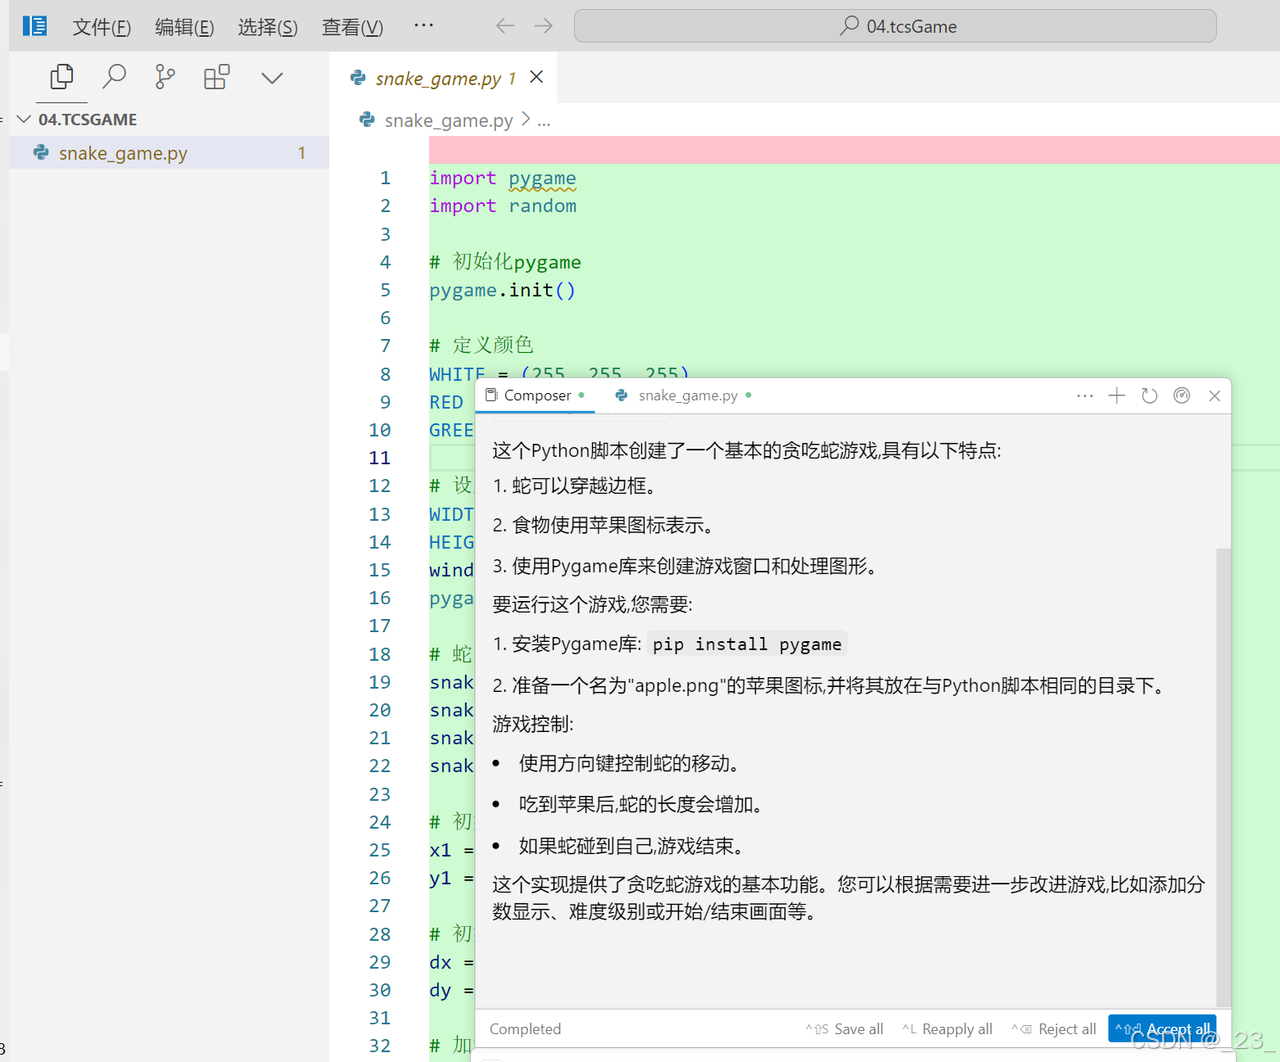The height and width of the screenshot is (1062, 1280).
Task: Click the forward navigation arrow
Action: (543, 26)
